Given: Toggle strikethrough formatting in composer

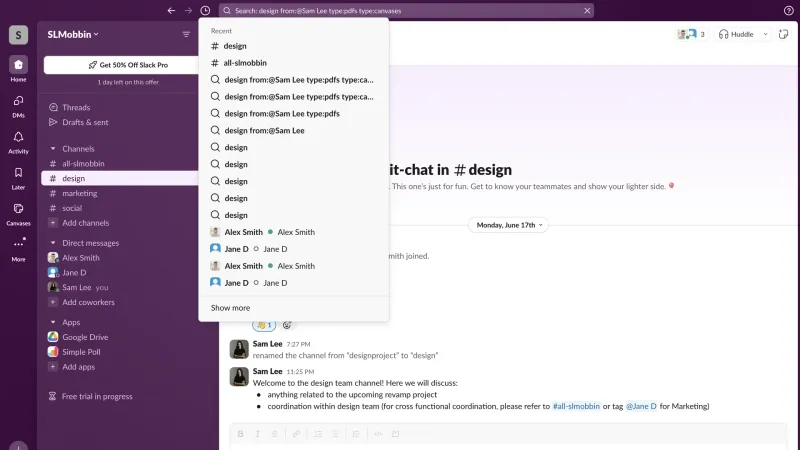Looking at the screenshot, I should pos(274,434).
